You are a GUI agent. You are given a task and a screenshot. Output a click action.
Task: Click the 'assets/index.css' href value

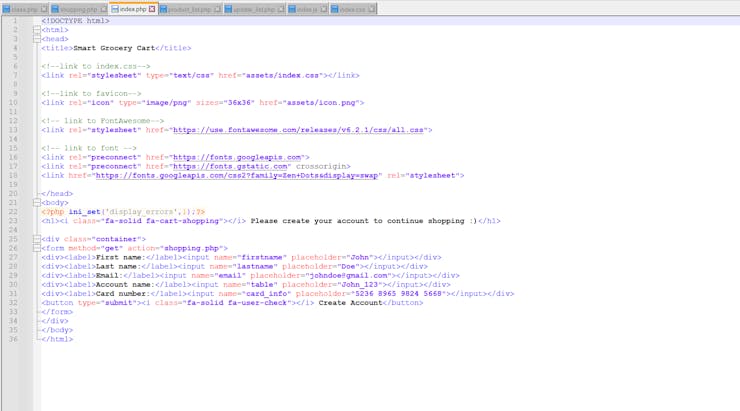click(282, 75)
